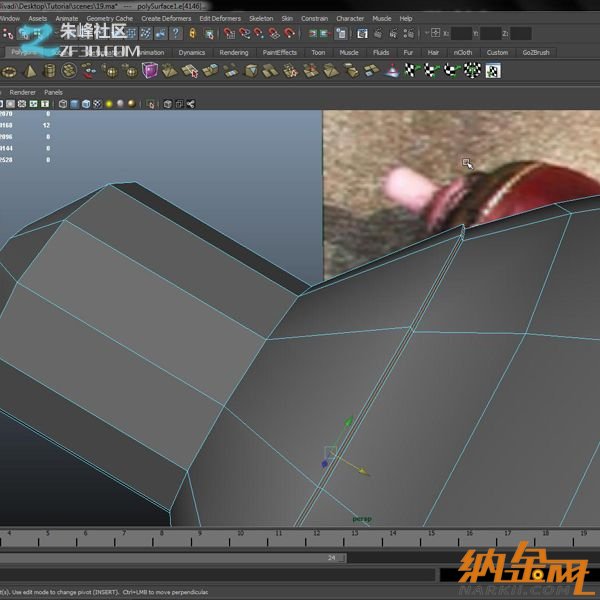Switch to the nCloth shelf tab

click(463, 52)
